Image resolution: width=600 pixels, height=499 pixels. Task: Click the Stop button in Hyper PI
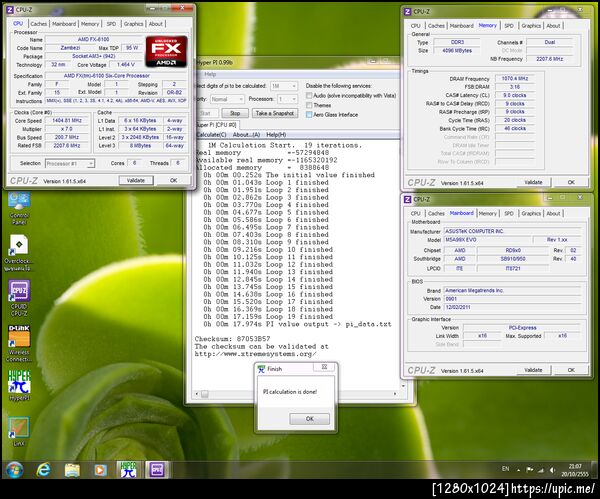(235, 113)
